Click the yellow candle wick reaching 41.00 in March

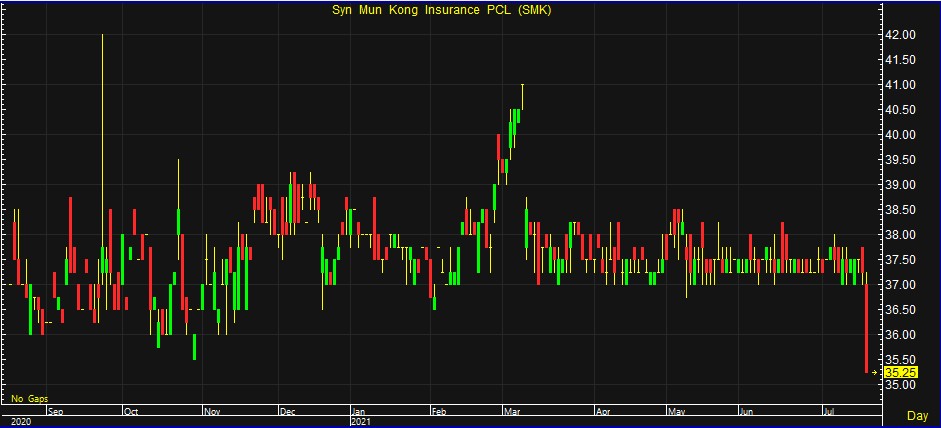point(522,97)
